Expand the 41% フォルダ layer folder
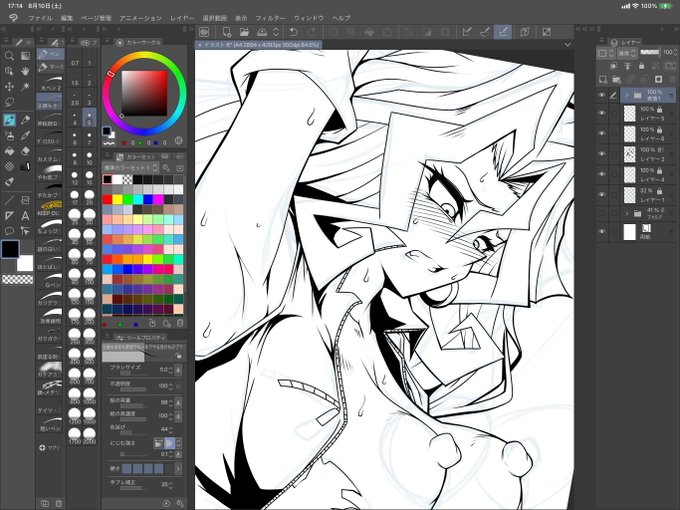 coord(627,213)
